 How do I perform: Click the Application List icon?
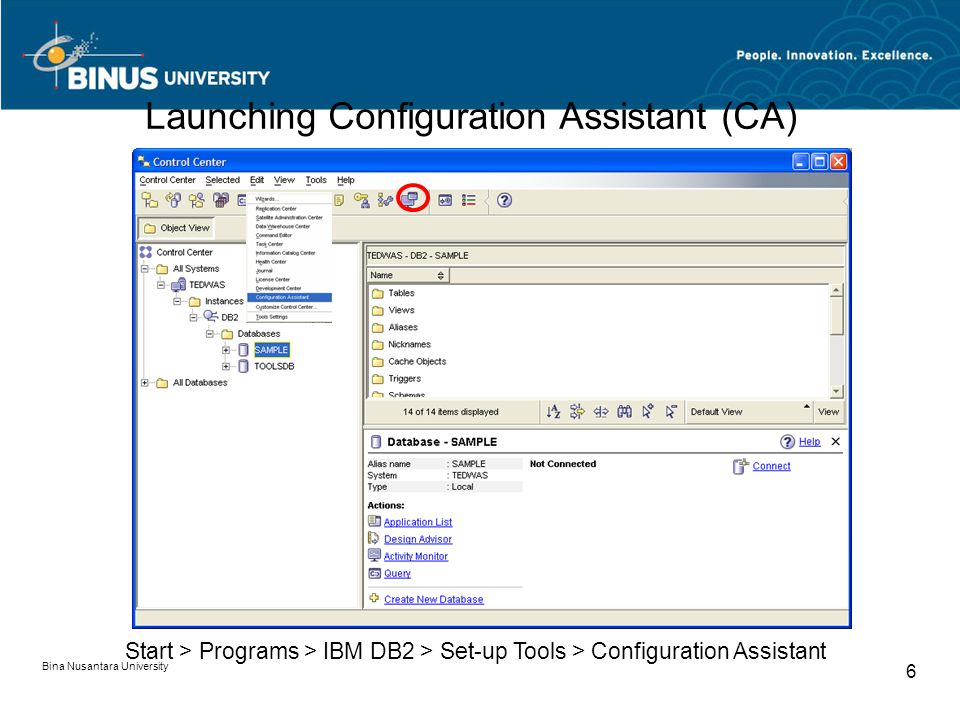(374, 521)
